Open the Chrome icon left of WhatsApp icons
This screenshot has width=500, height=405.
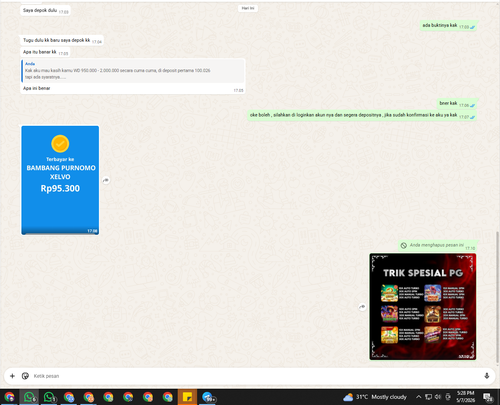click(10, 397)
